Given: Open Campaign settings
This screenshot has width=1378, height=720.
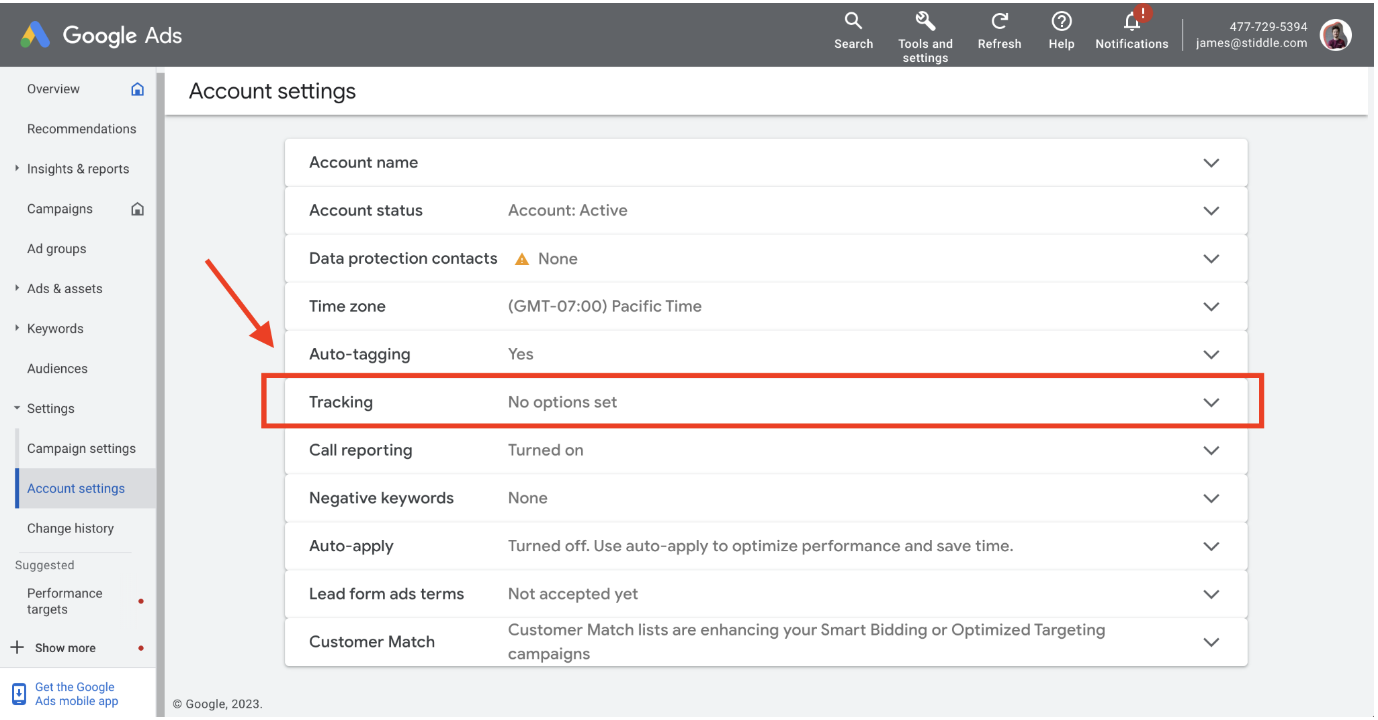Looking at the screenshot, I should coord(81,449).
